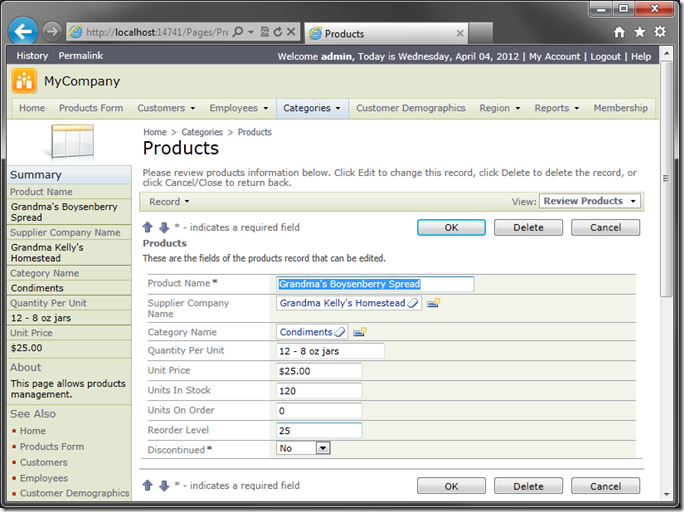The image size is (684, 512).
Task: Click the Quantity Per Unit input field
Action: pyautogui.click(x=330, y=351)
